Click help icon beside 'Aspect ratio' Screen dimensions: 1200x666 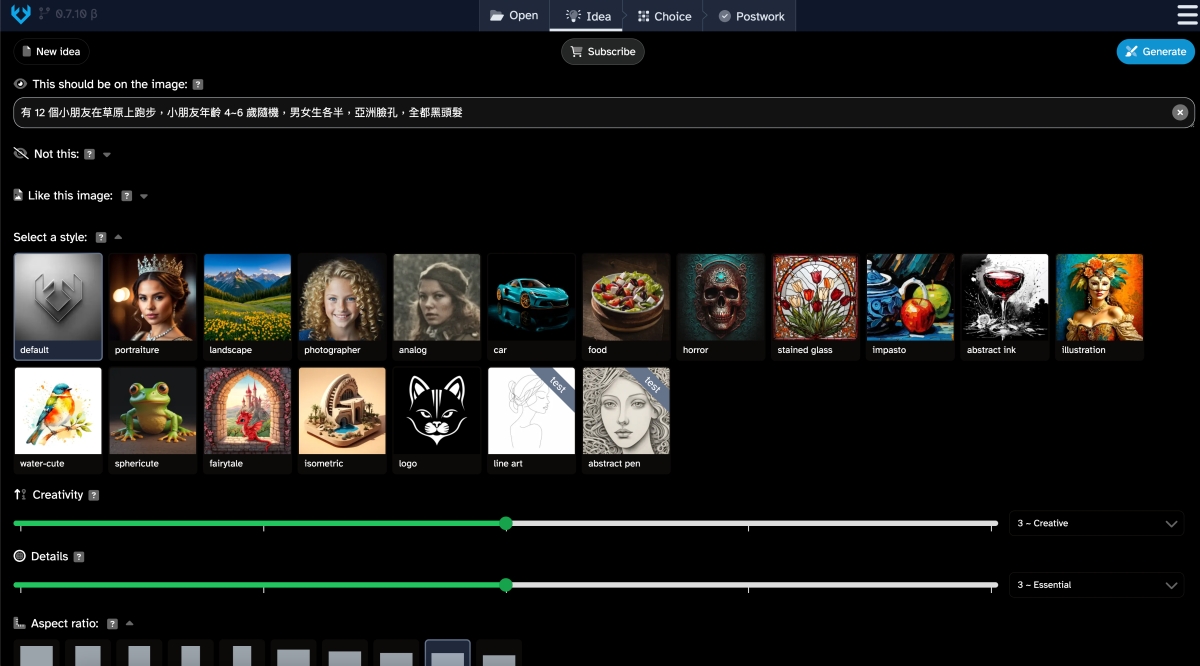(113, 624)
